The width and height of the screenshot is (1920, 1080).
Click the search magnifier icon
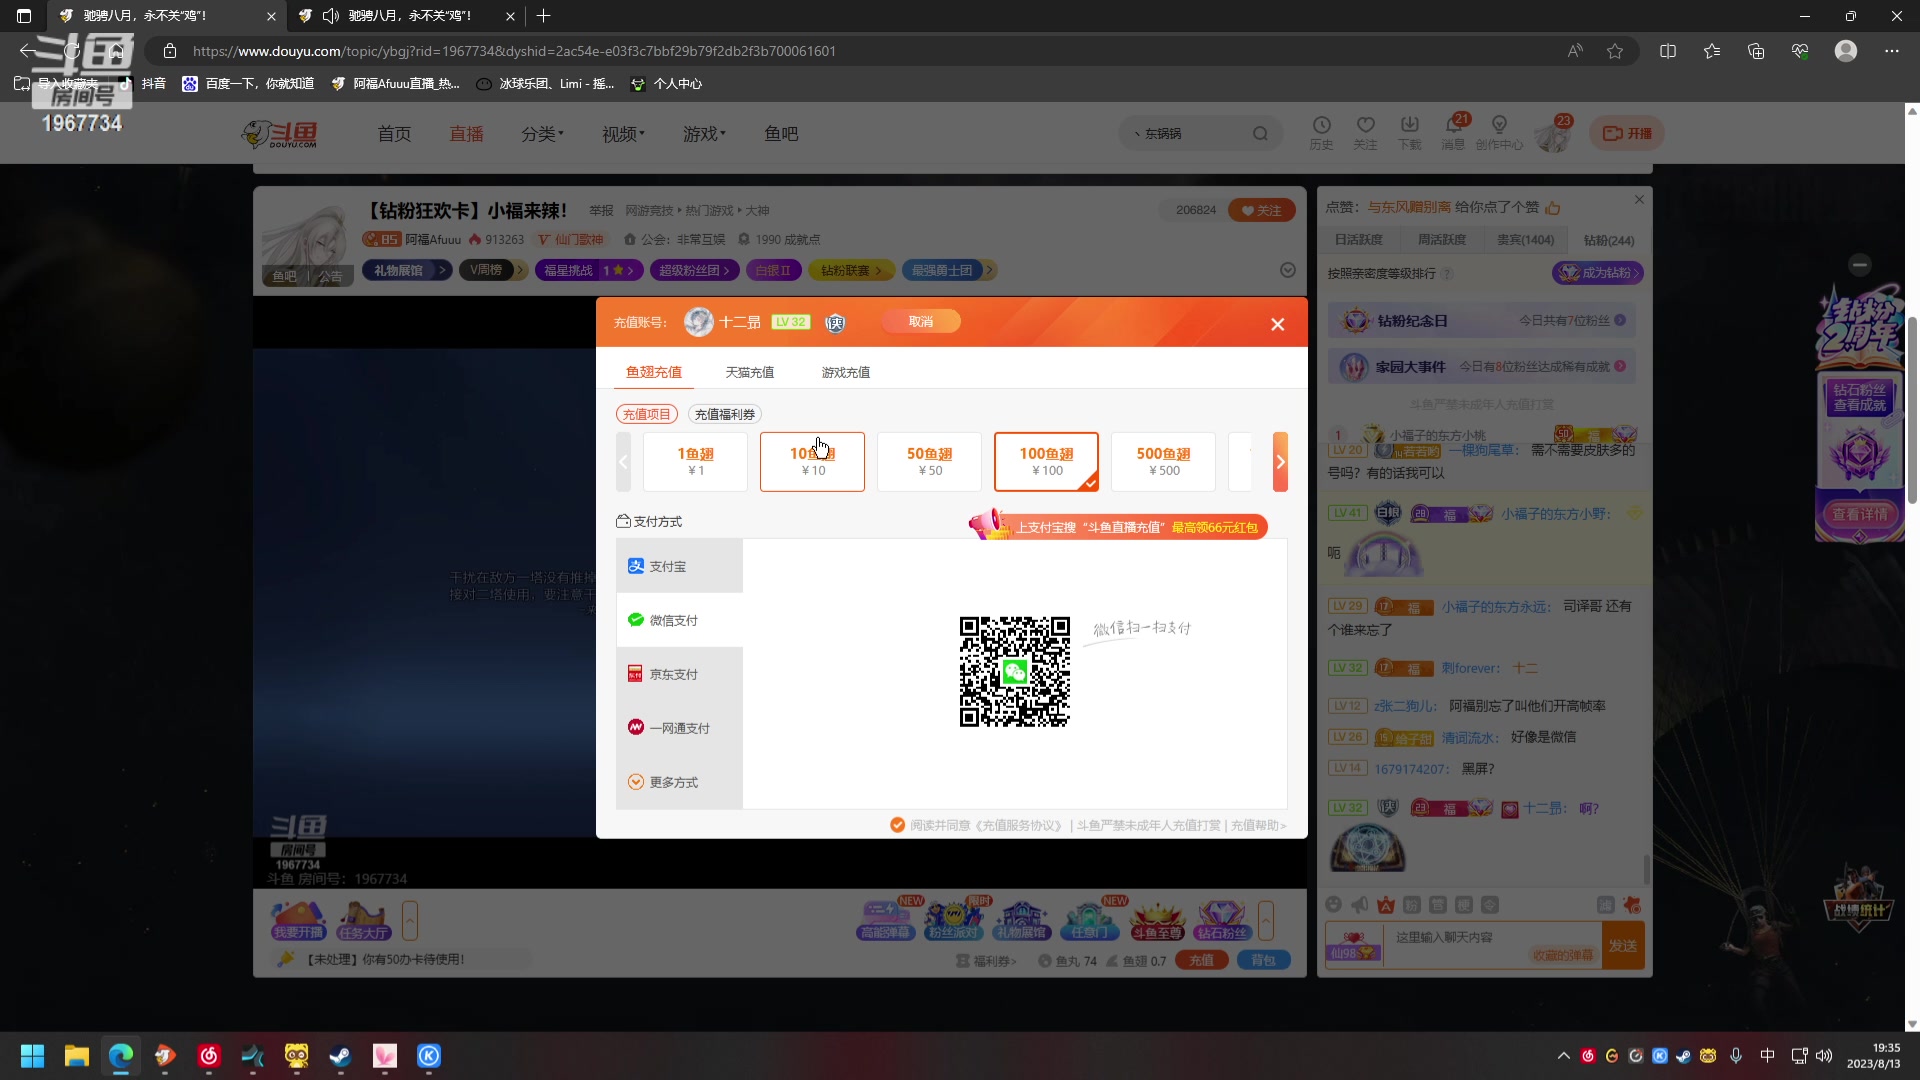(1260, 134)
